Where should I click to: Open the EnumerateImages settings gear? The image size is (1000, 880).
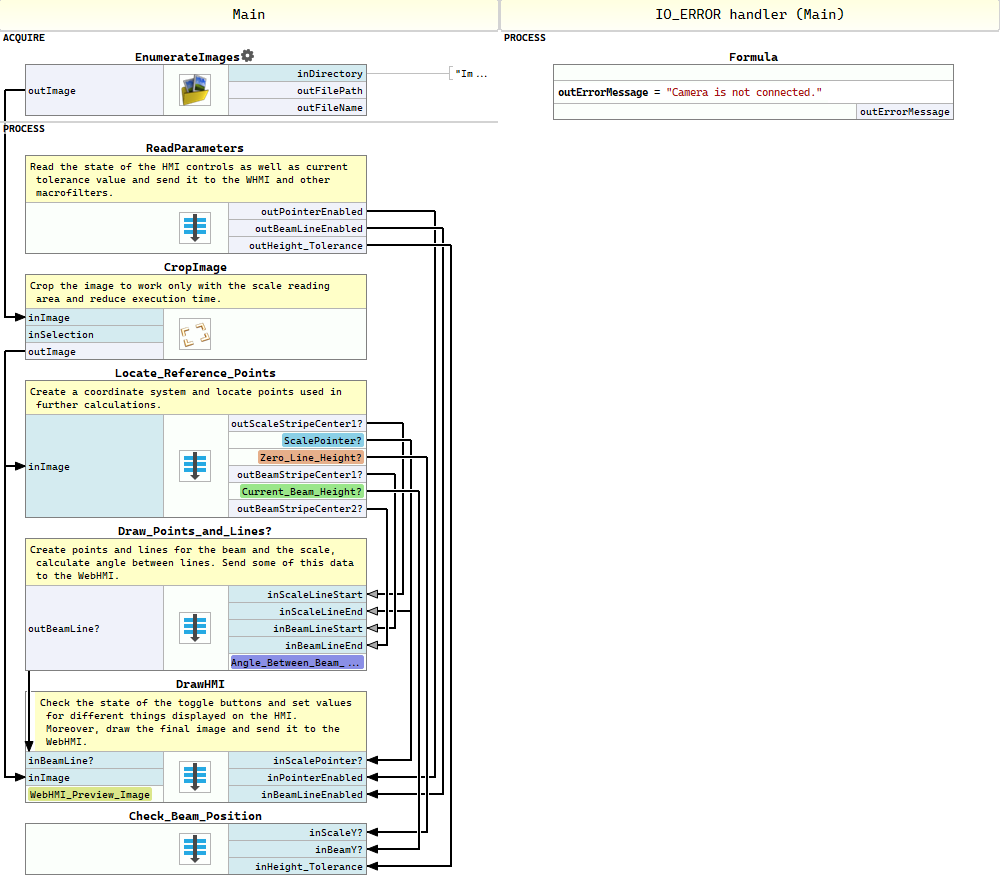coord(248,56)
